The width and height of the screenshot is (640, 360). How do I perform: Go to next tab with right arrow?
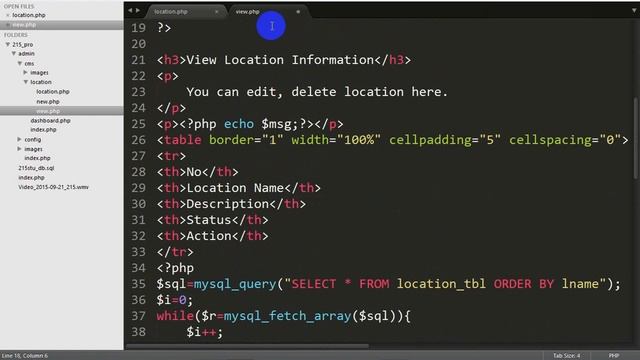click(138, 11)
